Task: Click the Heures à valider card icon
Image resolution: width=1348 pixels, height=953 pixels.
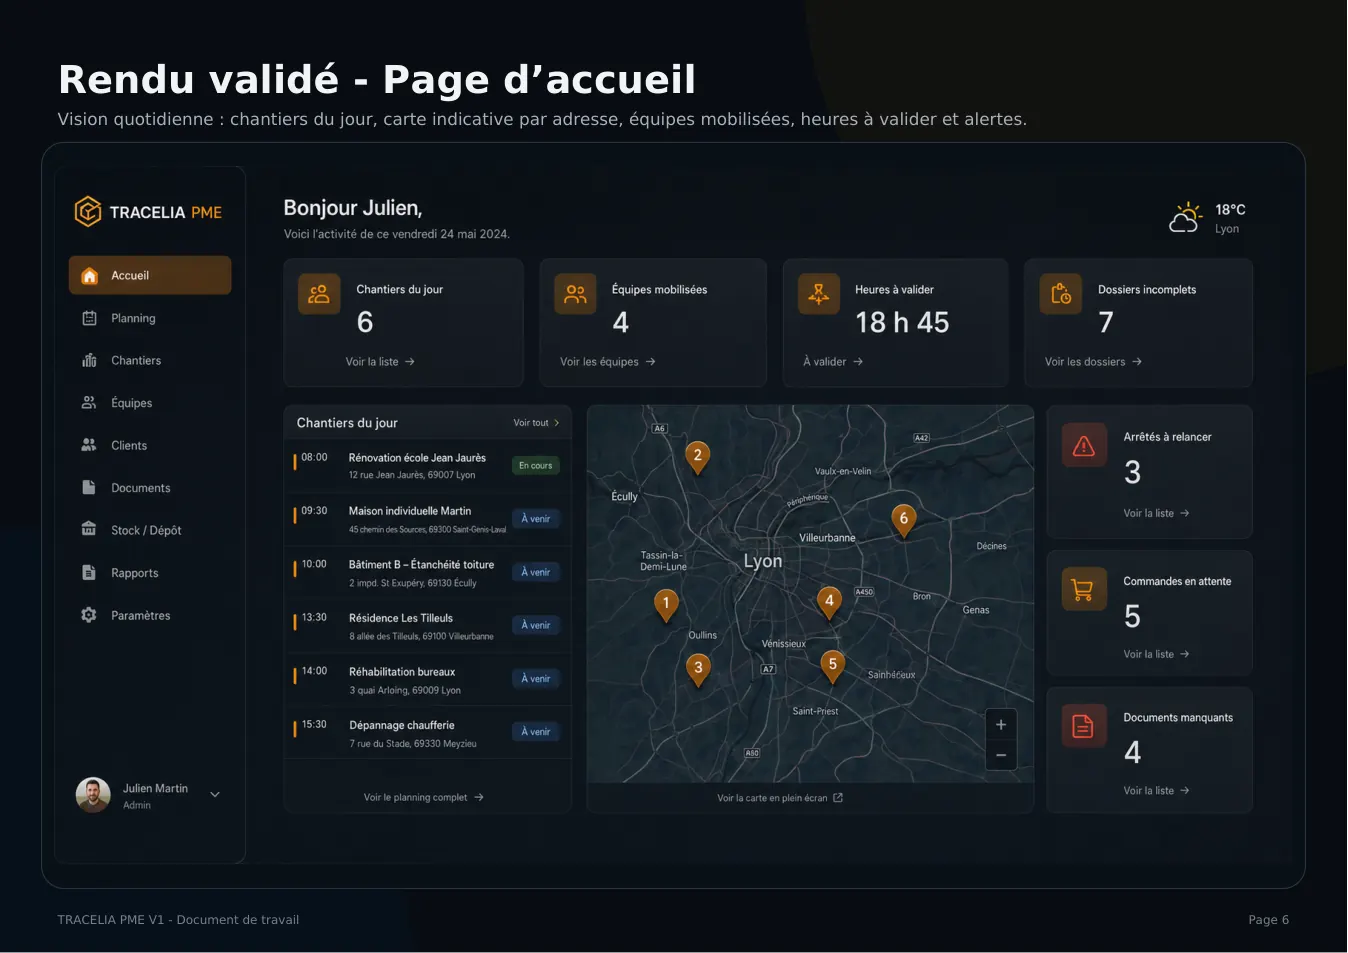Action: (x=819, y=294)
